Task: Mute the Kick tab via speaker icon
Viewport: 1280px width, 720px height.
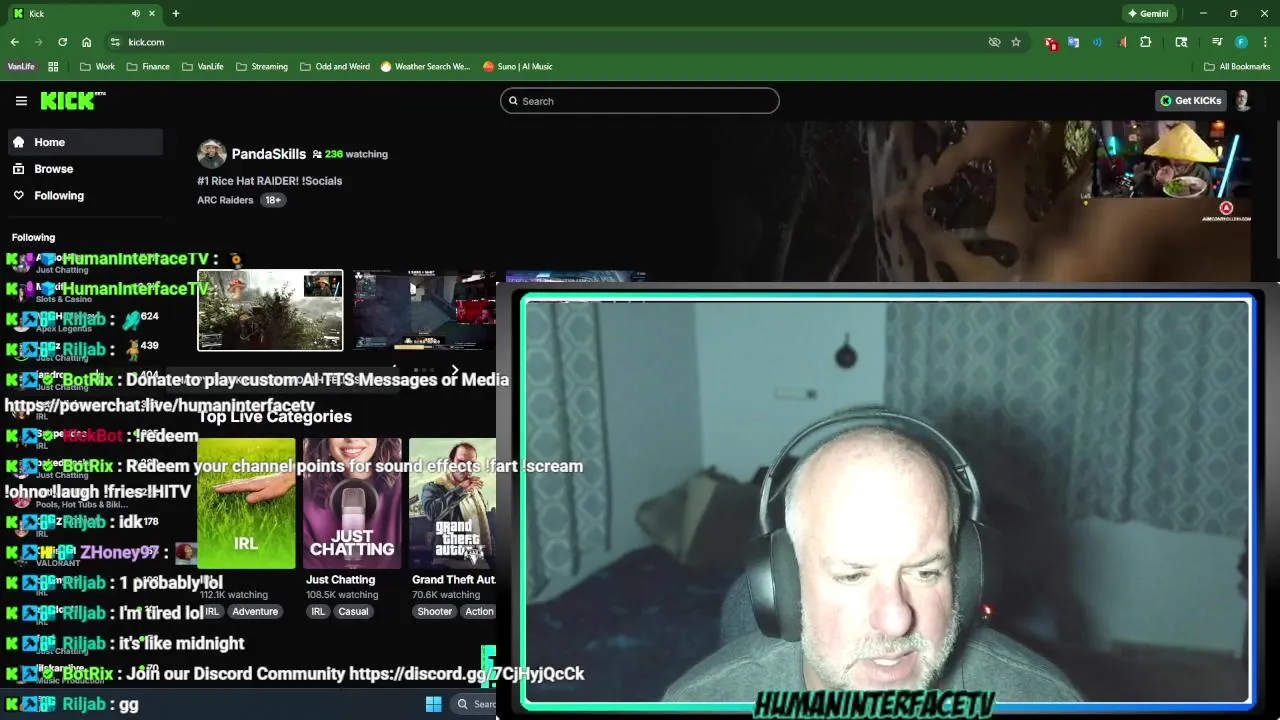Action: 136,13
